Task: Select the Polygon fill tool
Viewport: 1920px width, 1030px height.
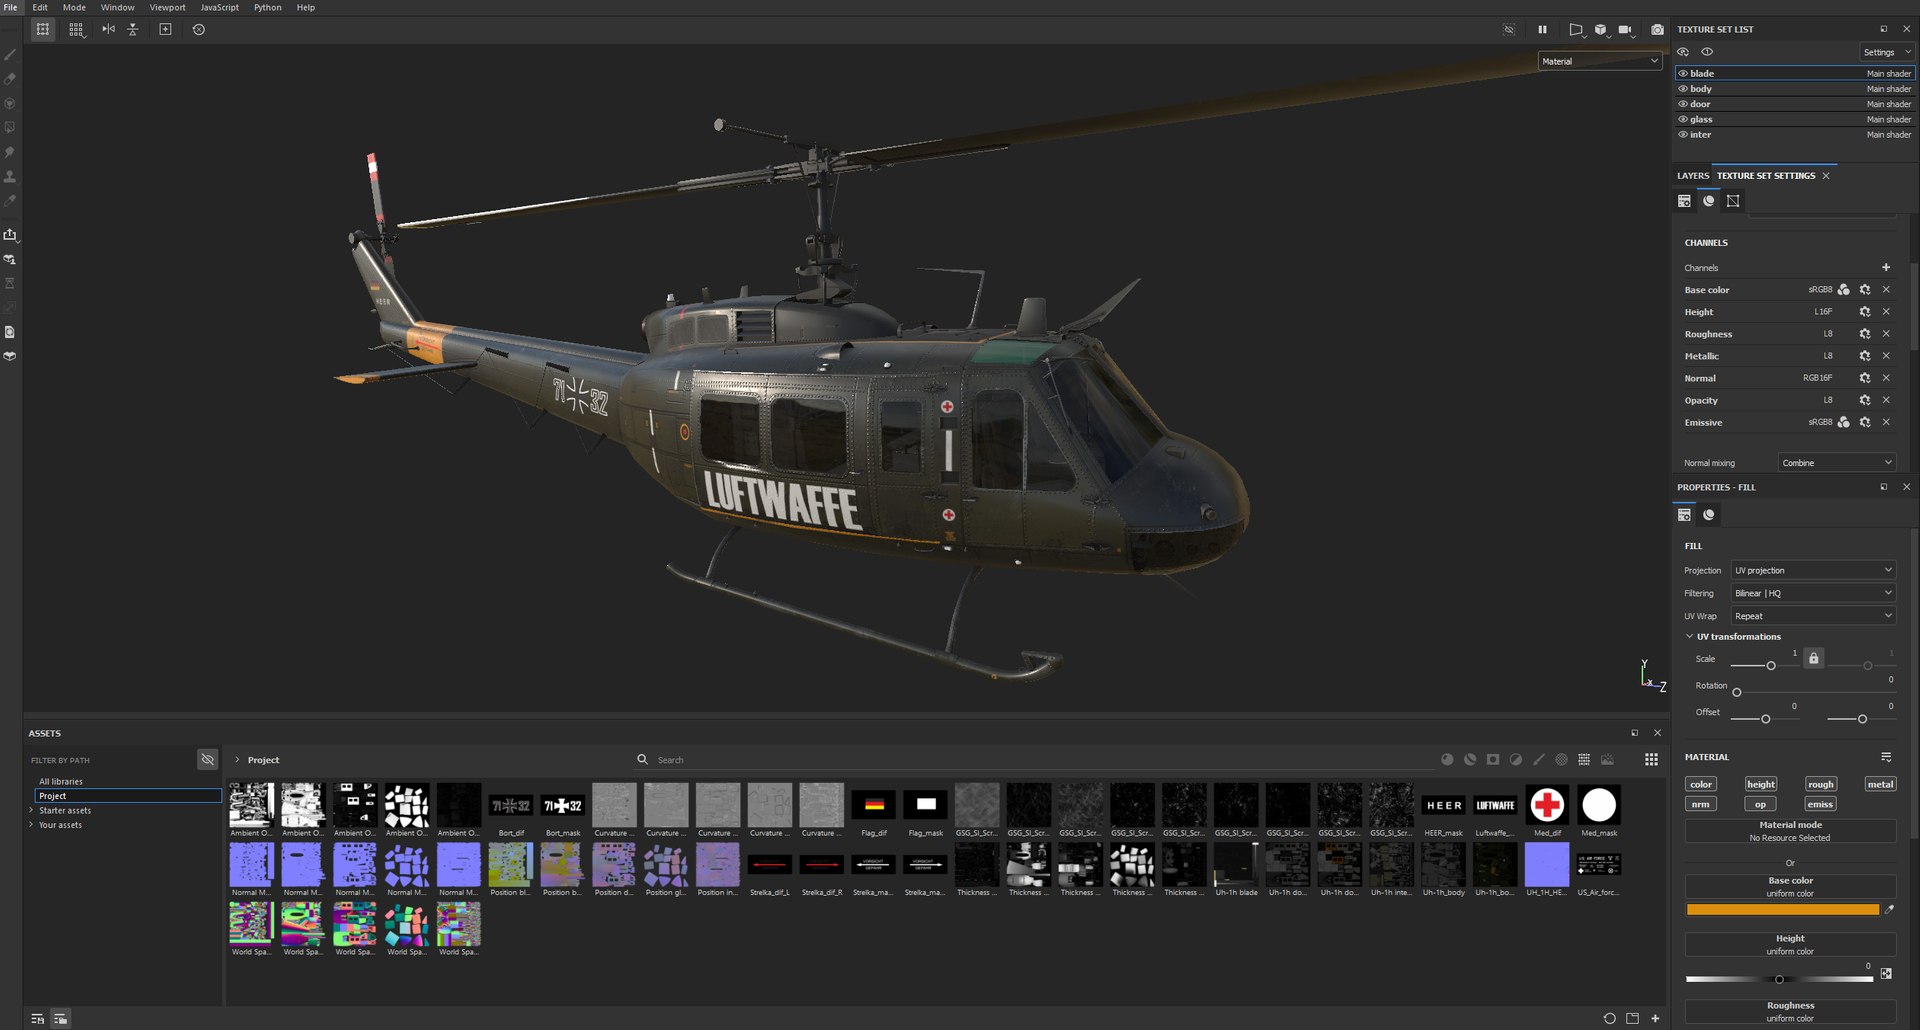Action: point(10,128)
